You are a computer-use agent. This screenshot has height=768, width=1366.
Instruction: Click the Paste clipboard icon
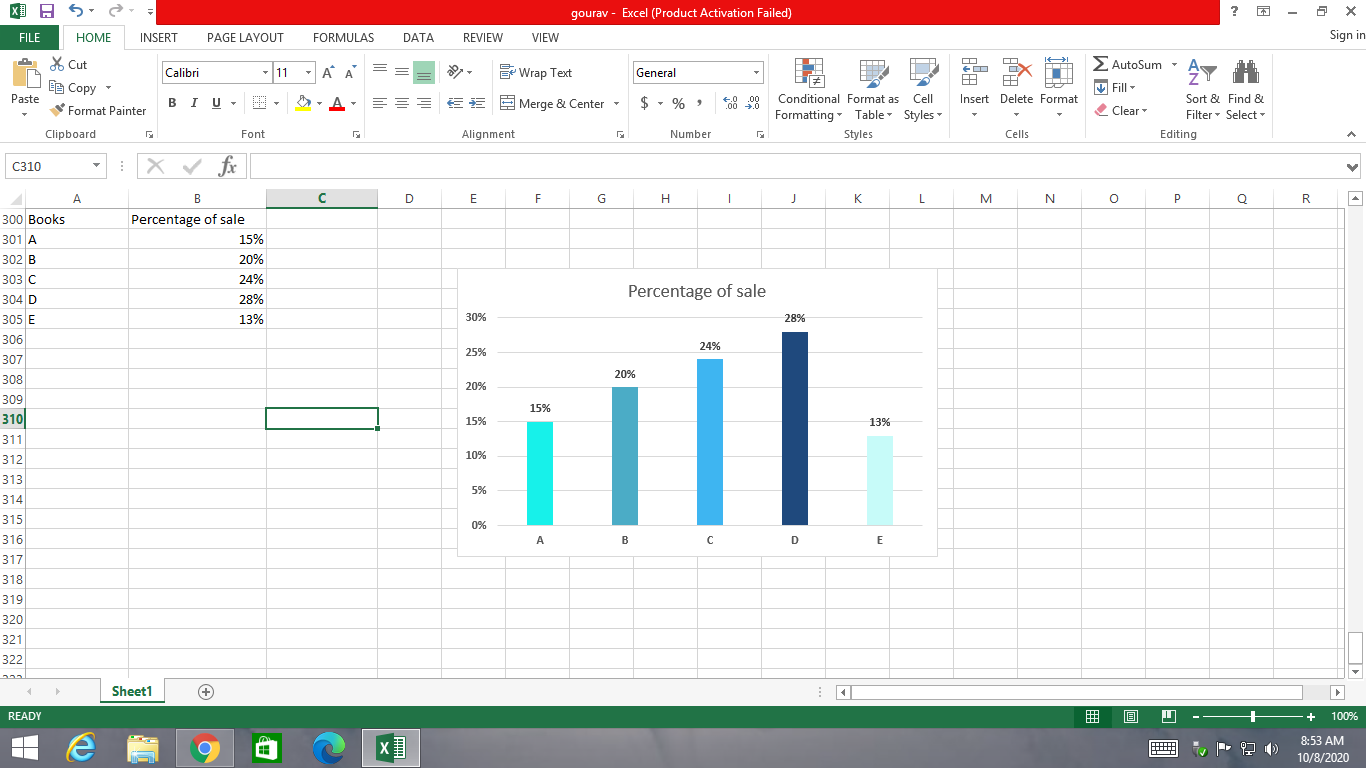tap(25, 75)
